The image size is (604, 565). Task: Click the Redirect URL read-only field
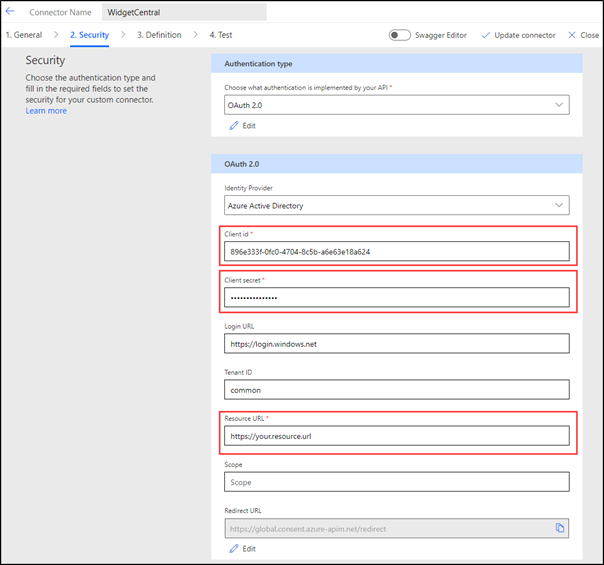pos(397,528)
